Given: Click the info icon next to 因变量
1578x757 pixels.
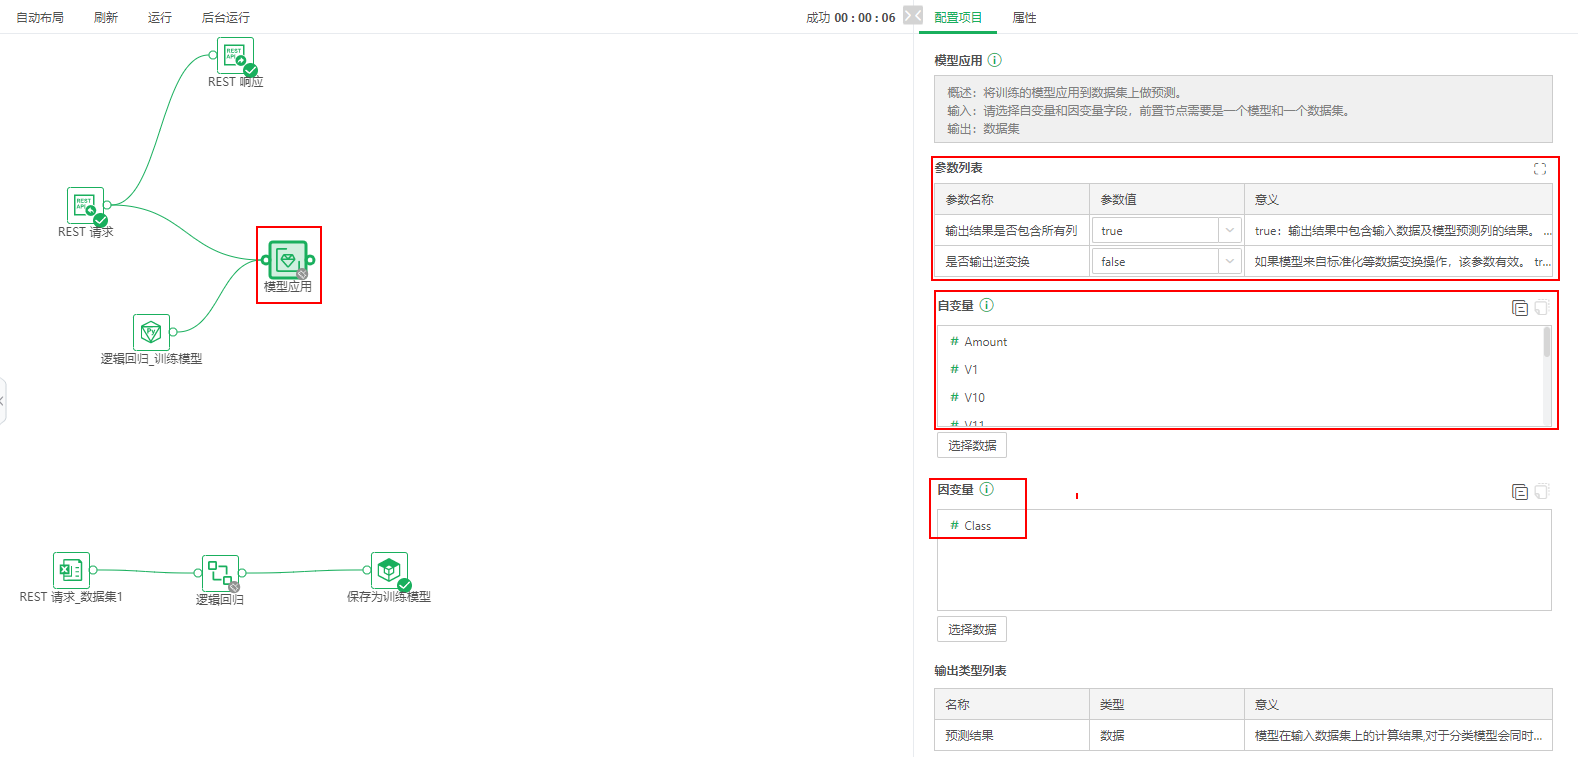Looking at the screenshot, I should [x=987, y=489].
